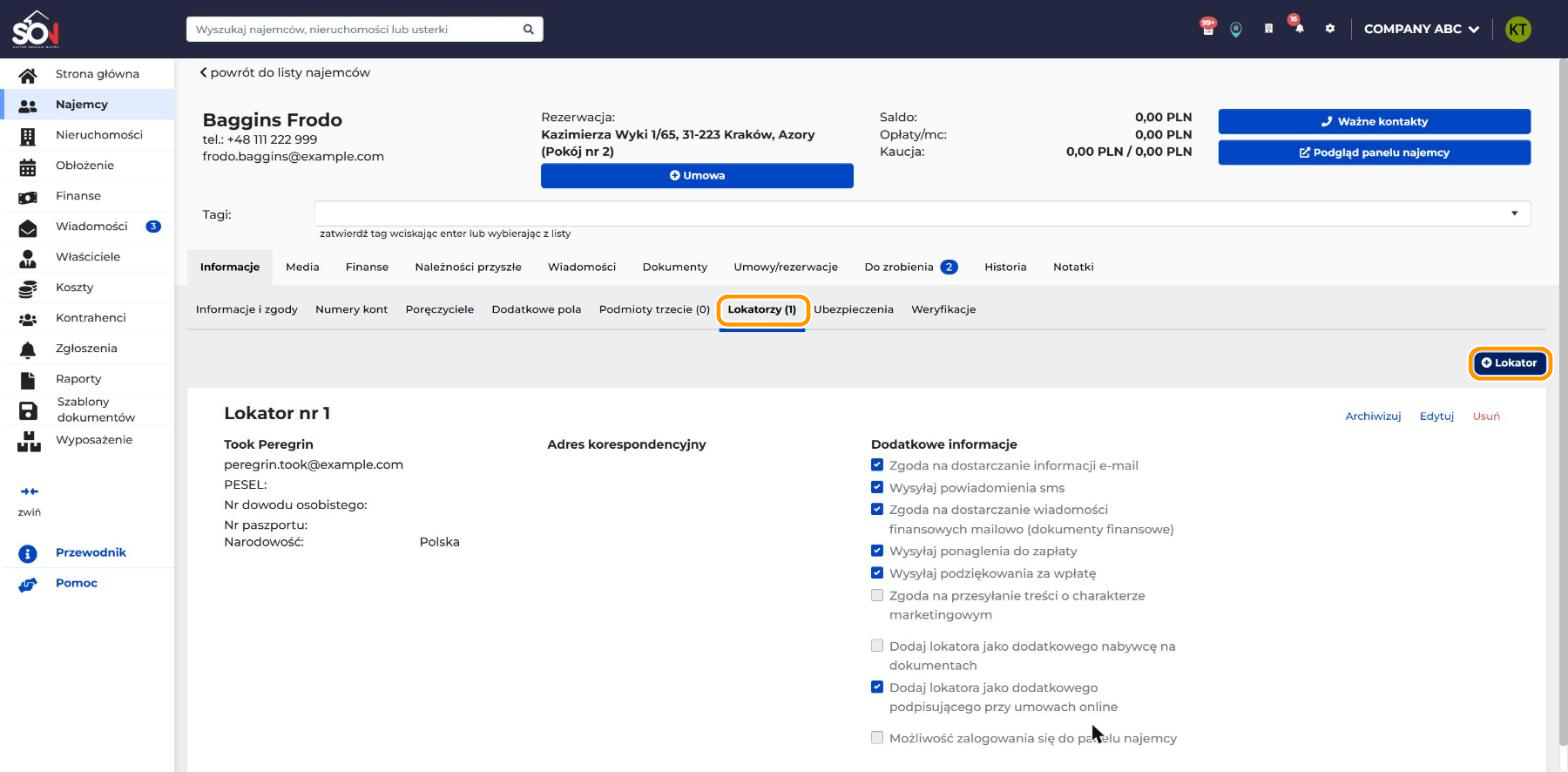Click the Kontrahenci group icon

click(x=28, y=319)
